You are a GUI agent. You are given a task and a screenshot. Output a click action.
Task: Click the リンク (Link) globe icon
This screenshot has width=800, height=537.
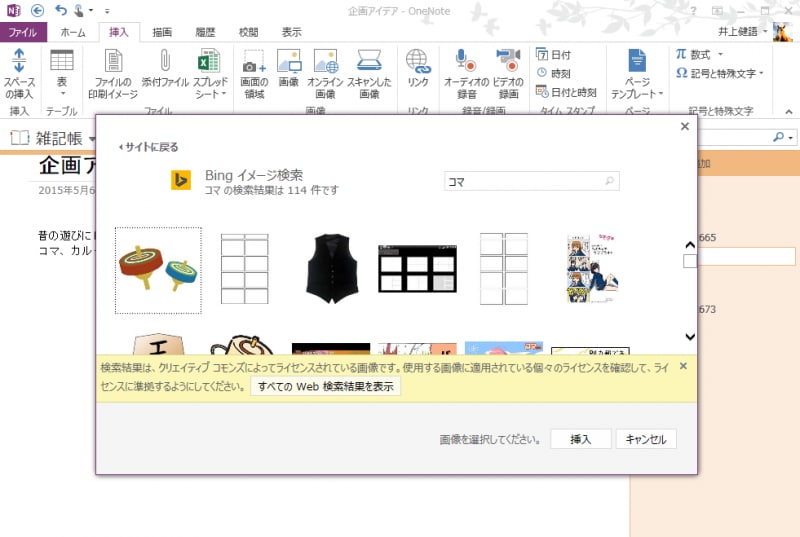pyautogui.click(x=418, y=61)
